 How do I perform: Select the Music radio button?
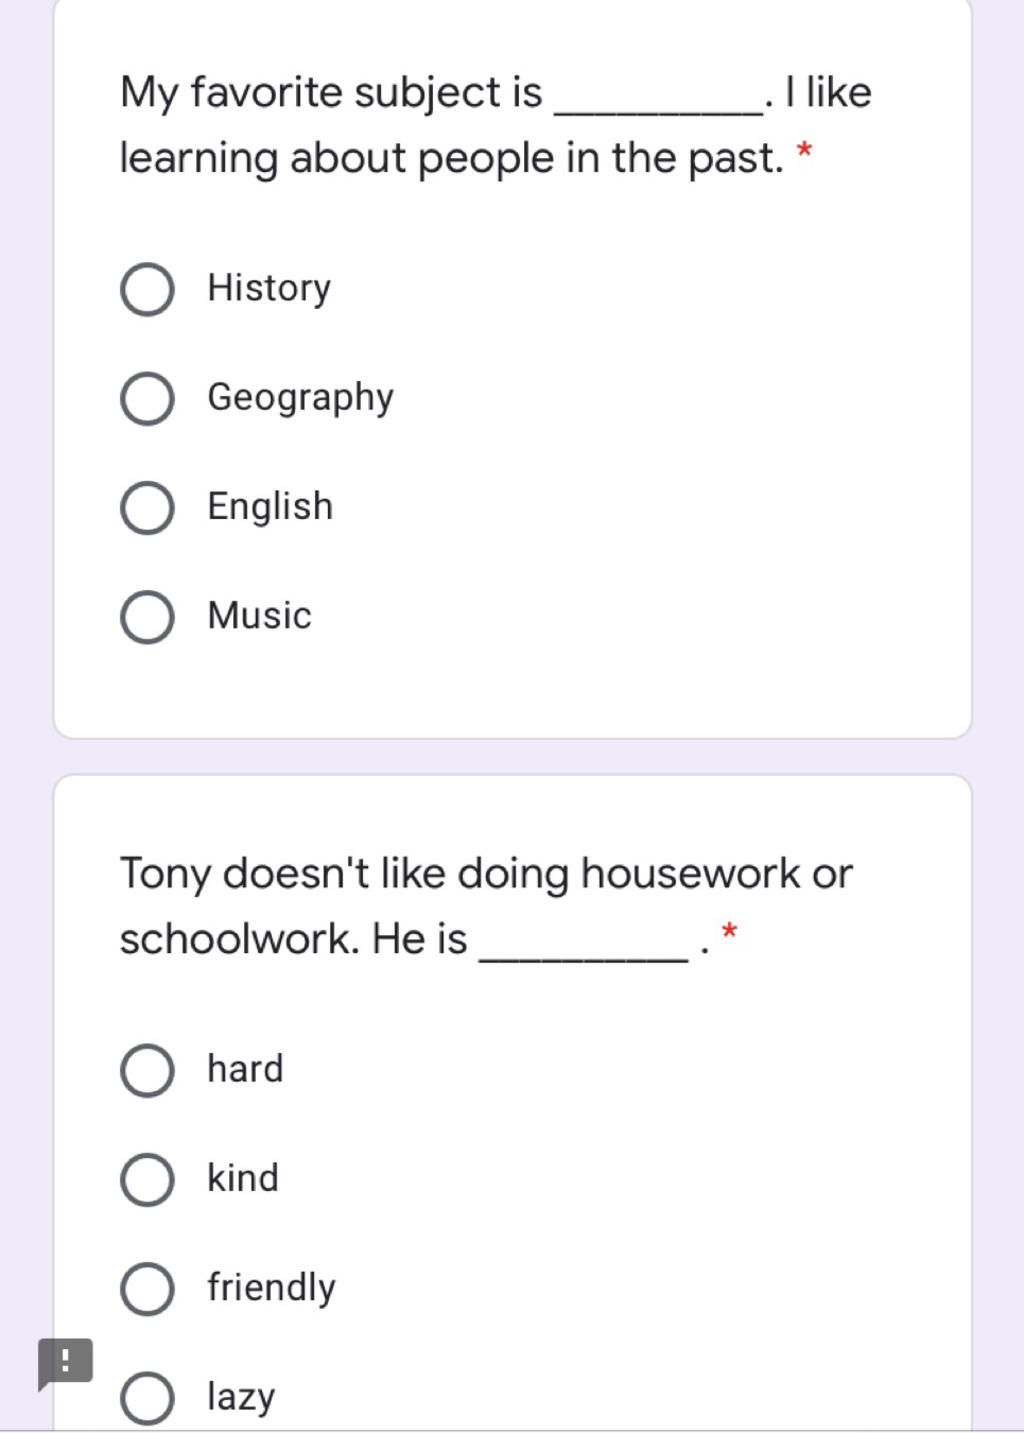[x=147, y=616]
